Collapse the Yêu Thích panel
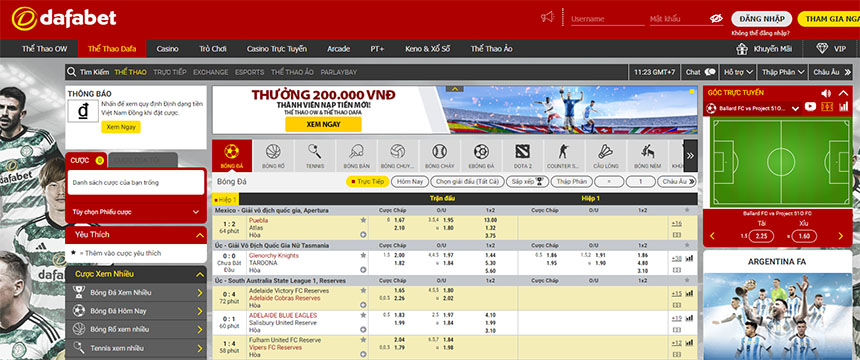Screen dimensions: 860x360 (199, 235)
